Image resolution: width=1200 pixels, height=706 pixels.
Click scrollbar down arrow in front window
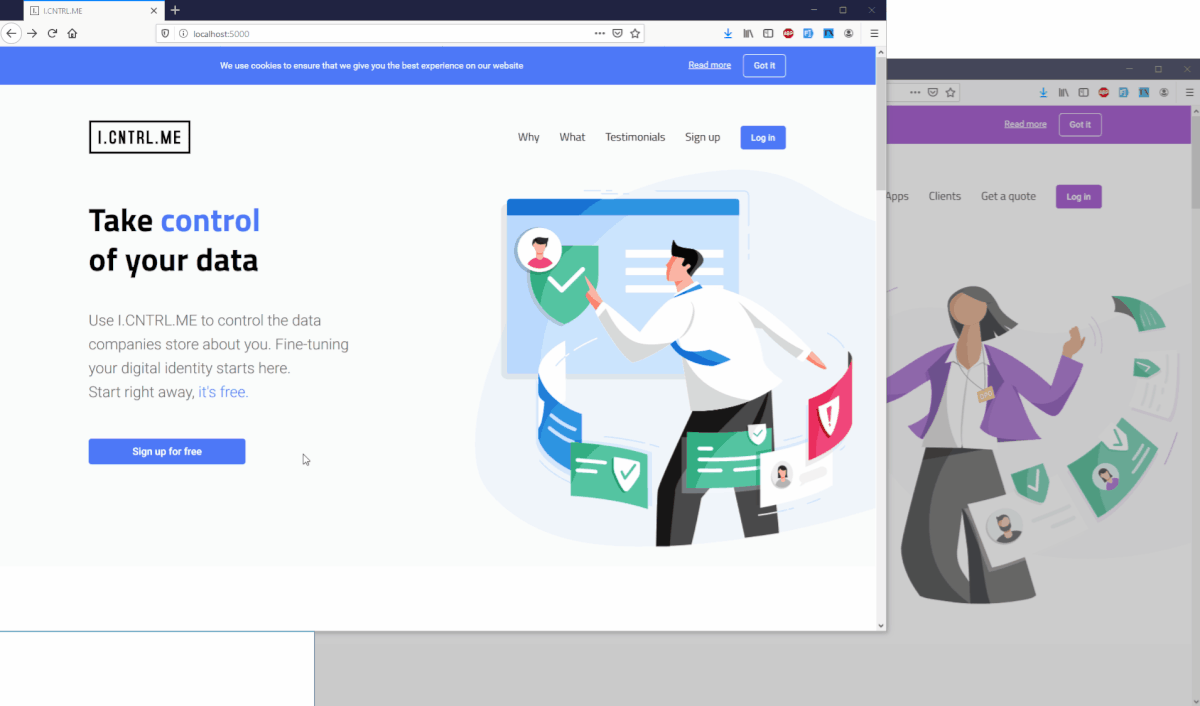(880, 626)
